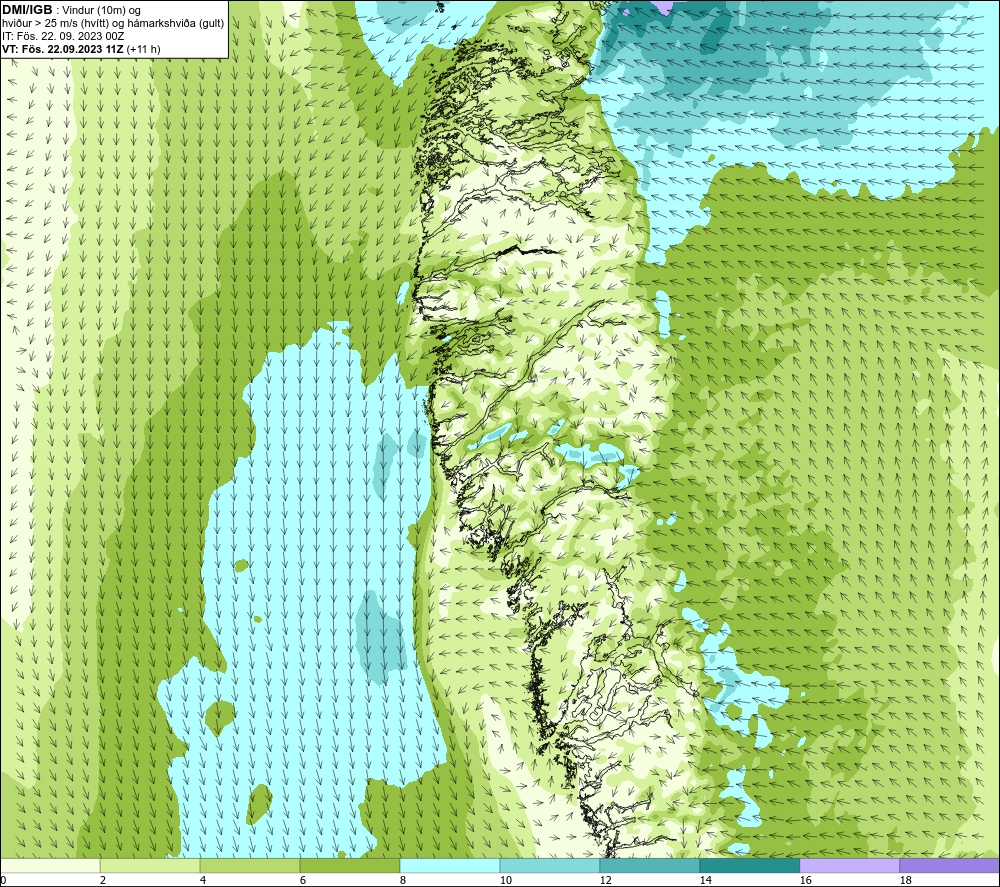
Task: Click the scale label '8'
Action: 402,880
